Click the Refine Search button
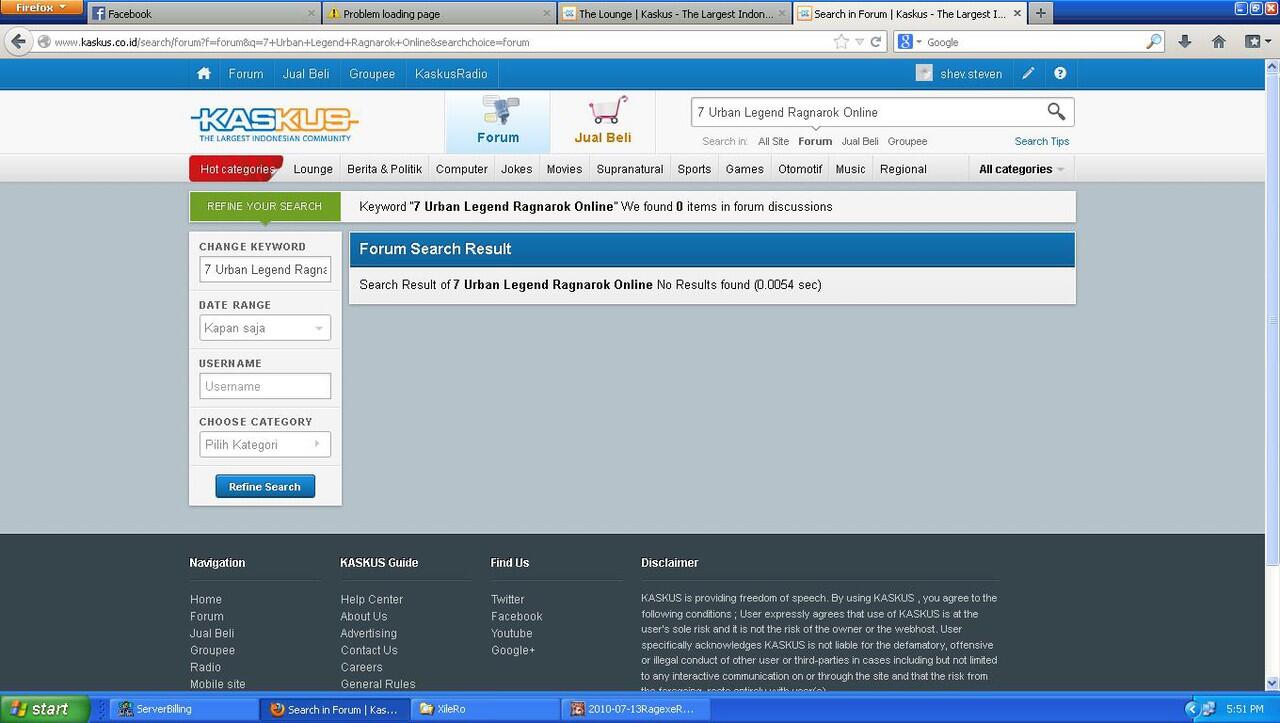1280x723 pixels. [x=265, y=487]
